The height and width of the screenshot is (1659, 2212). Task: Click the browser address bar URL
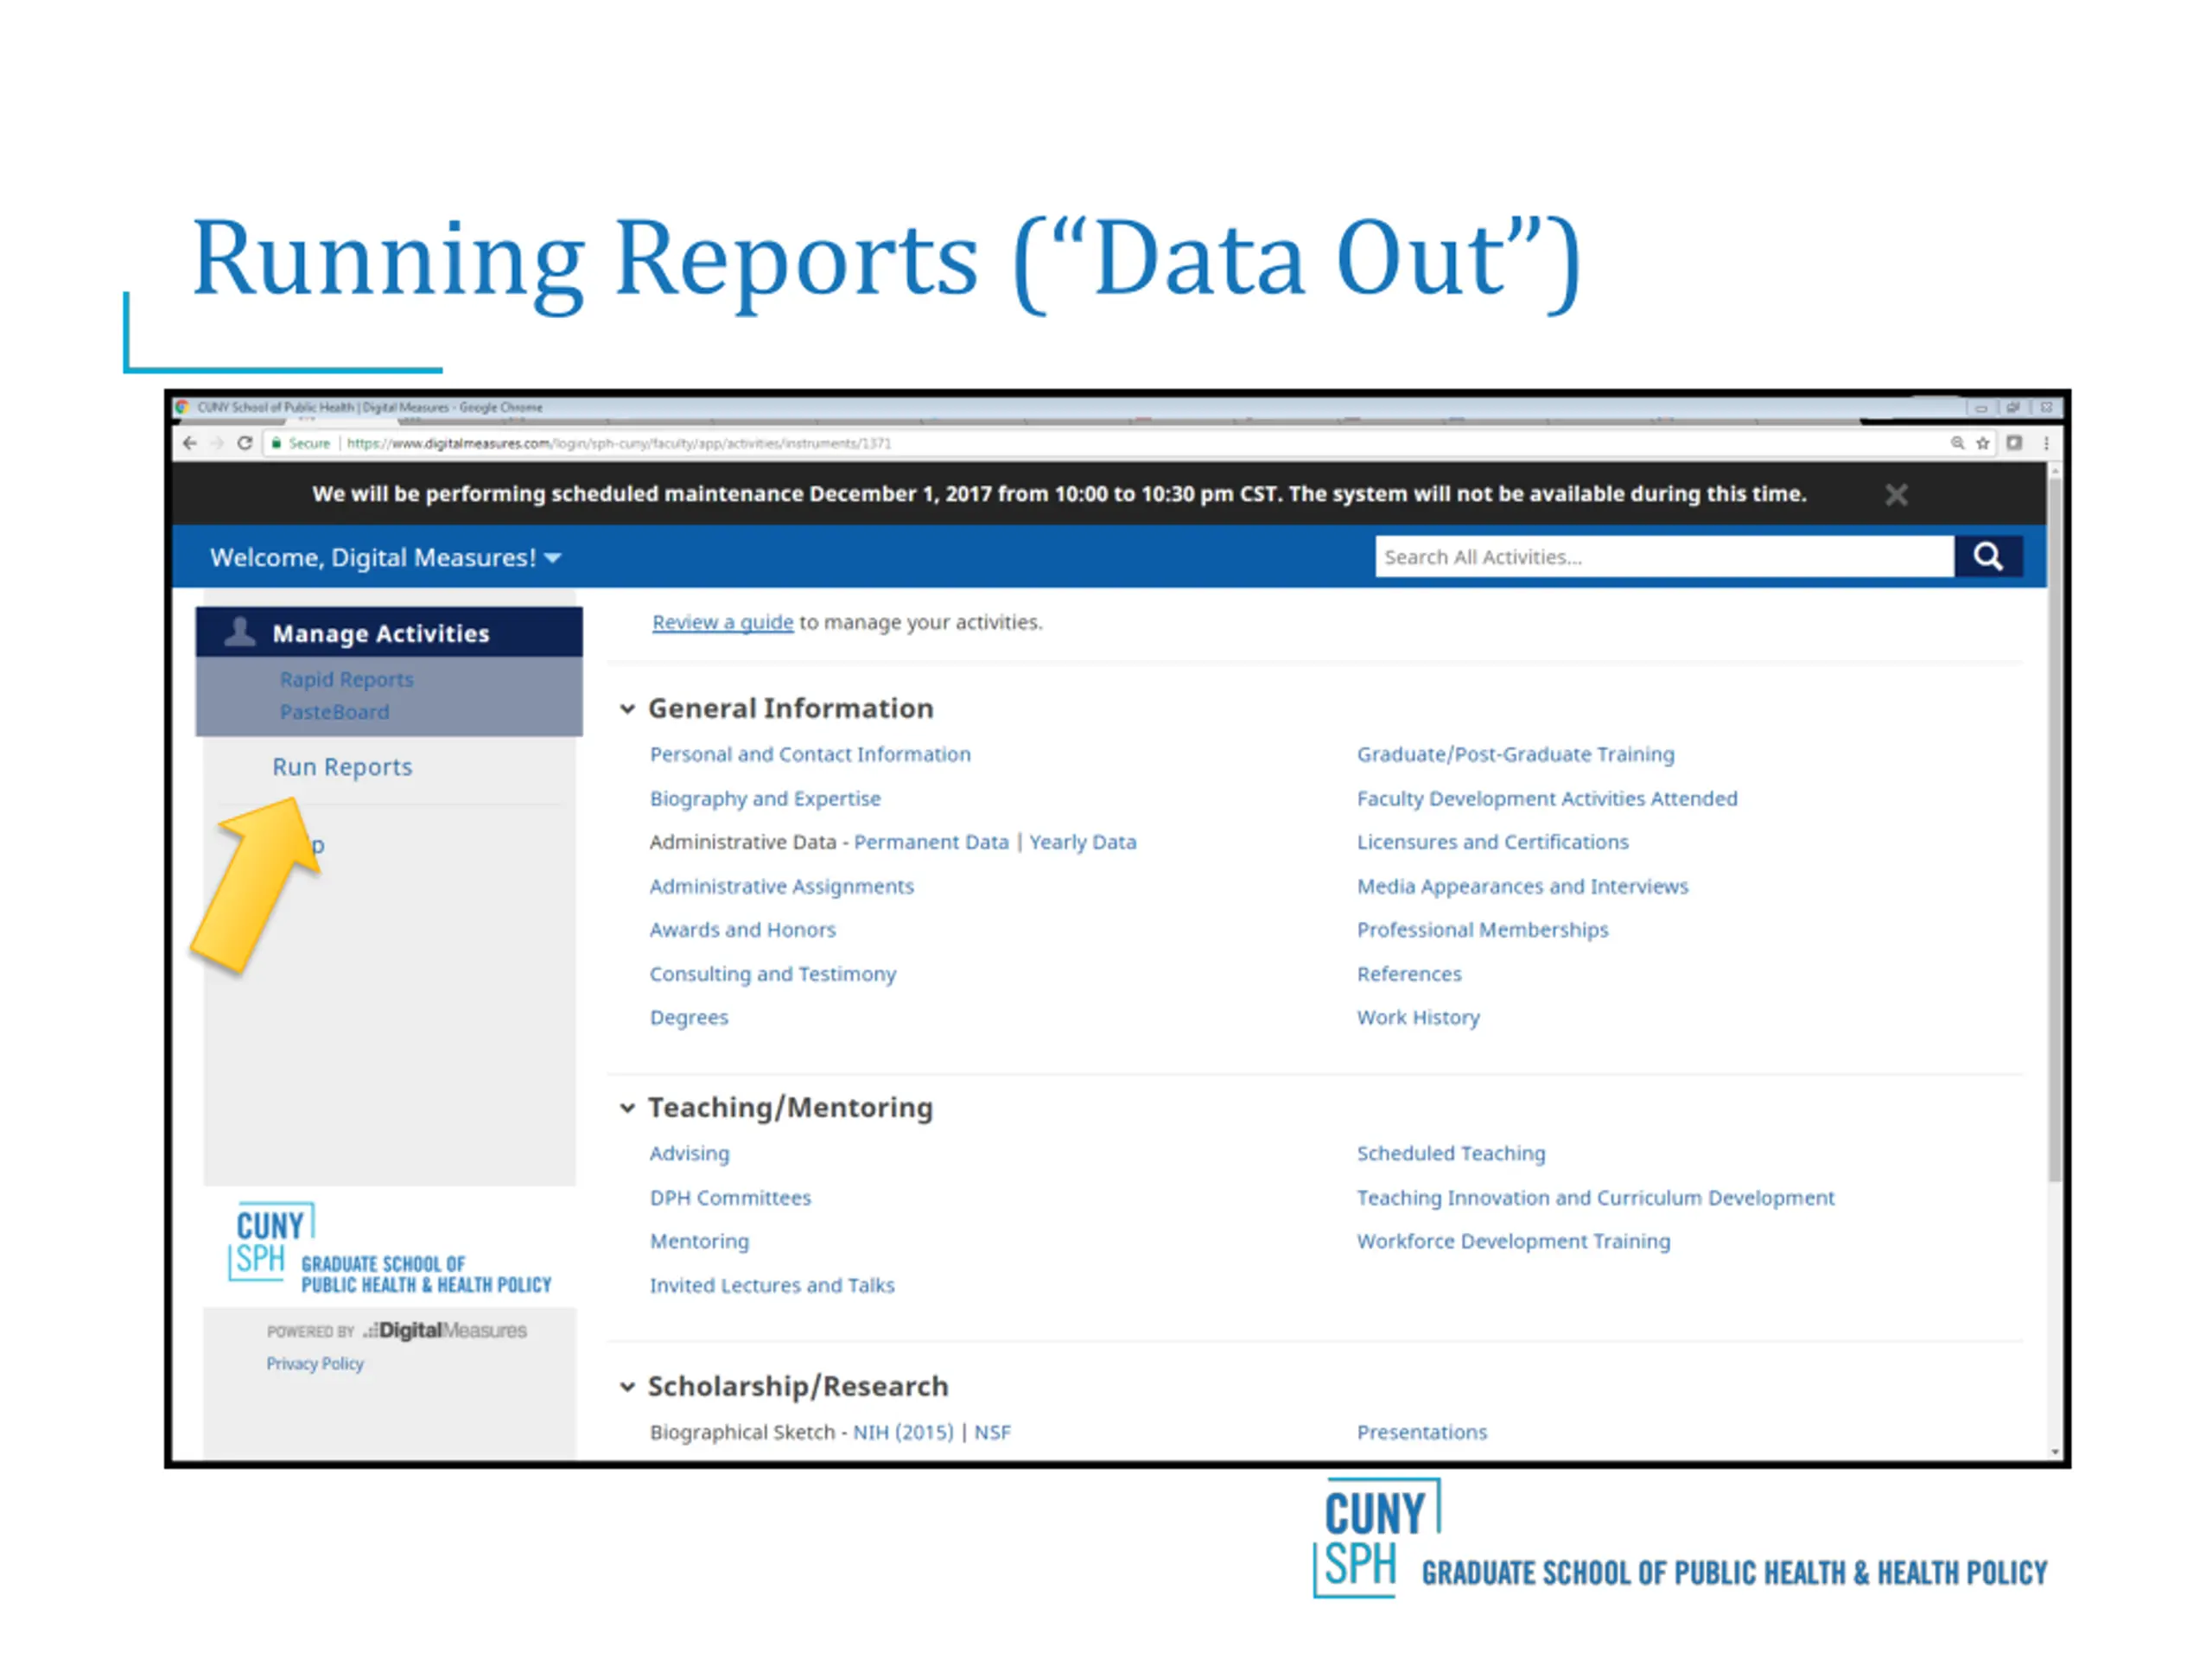click(x=618, y=444)
